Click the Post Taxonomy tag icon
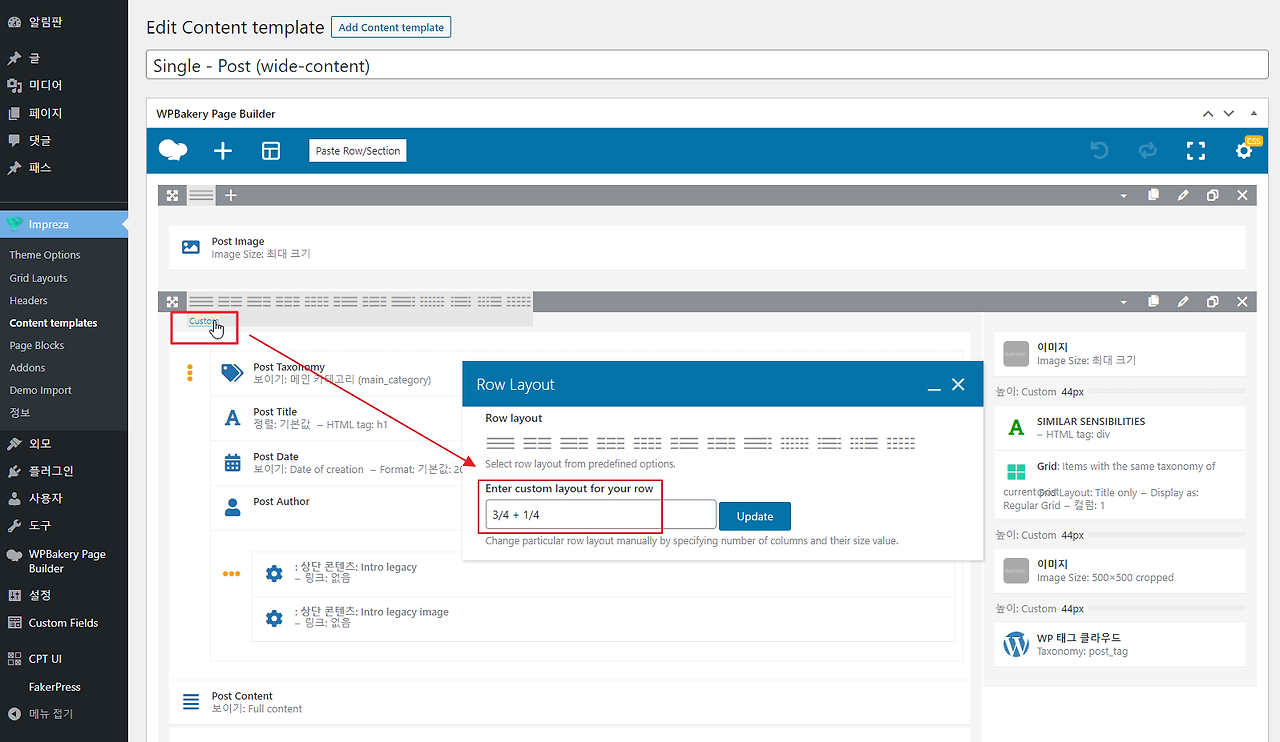Screen dimensions: 1280x742 232,373
